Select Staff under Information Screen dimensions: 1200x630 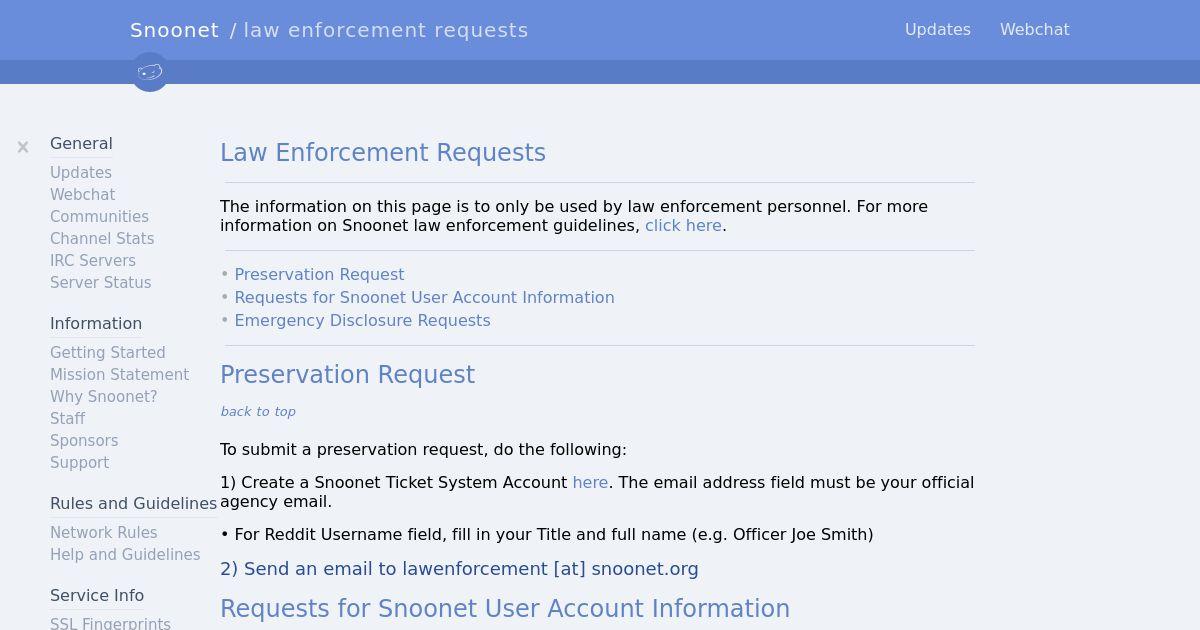click(67, 419)
